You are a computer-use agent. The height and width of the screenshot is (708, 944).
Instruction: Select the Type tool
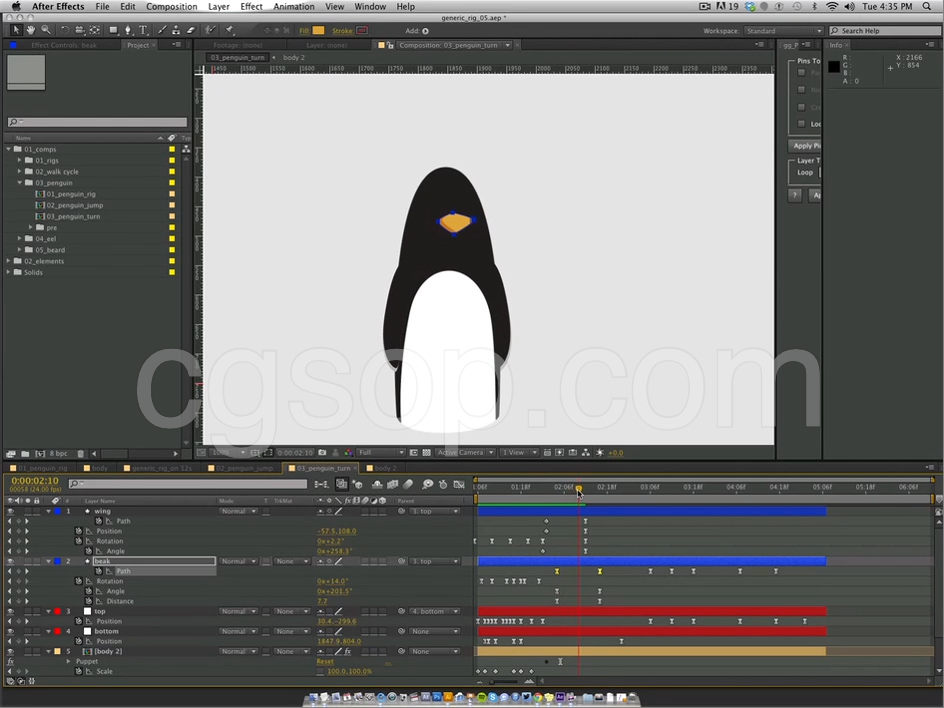[x=143, y=30]
